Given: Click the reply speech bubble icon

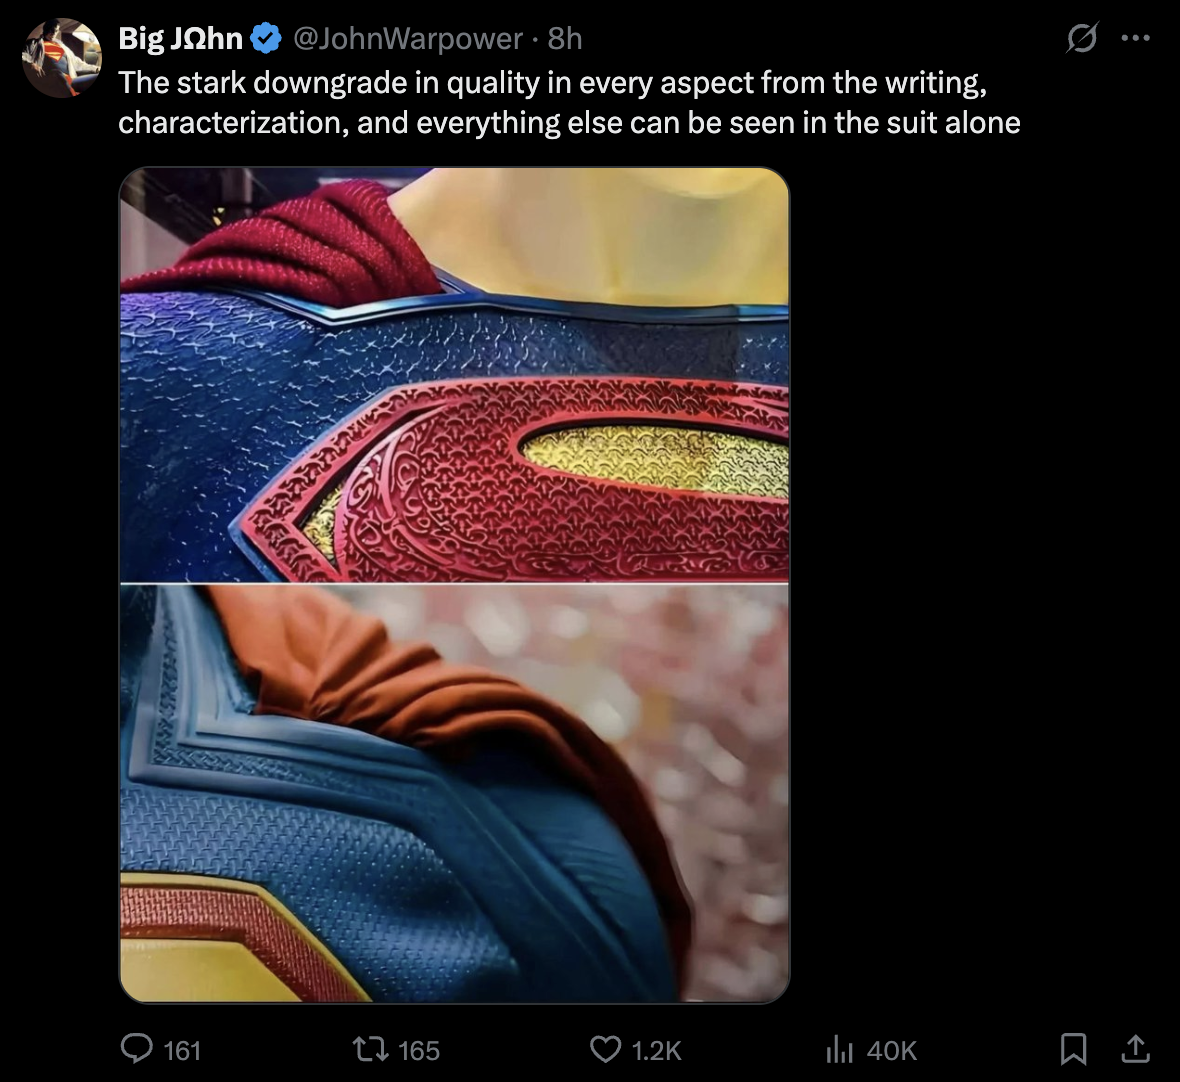Looking at the screenshot, I should click(136, 1049).
